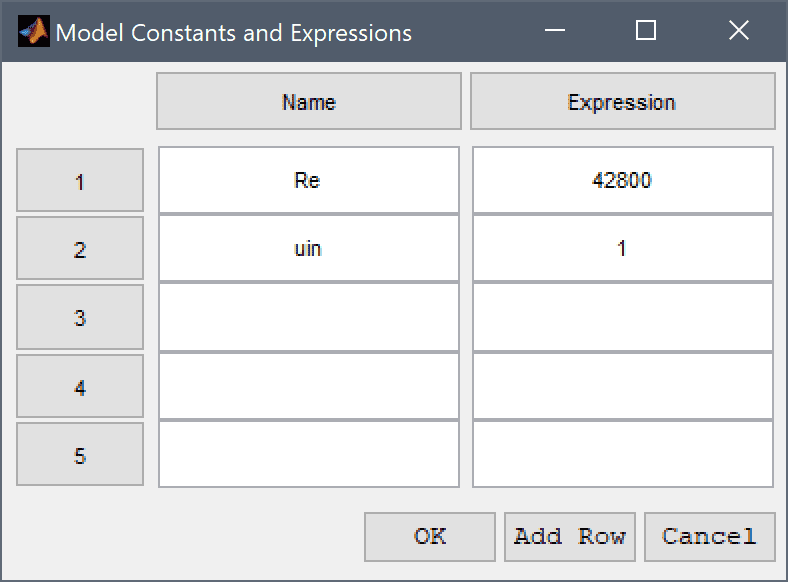Select the Expression column header
This screenshot has height=582, width=788.
point(623,101)
